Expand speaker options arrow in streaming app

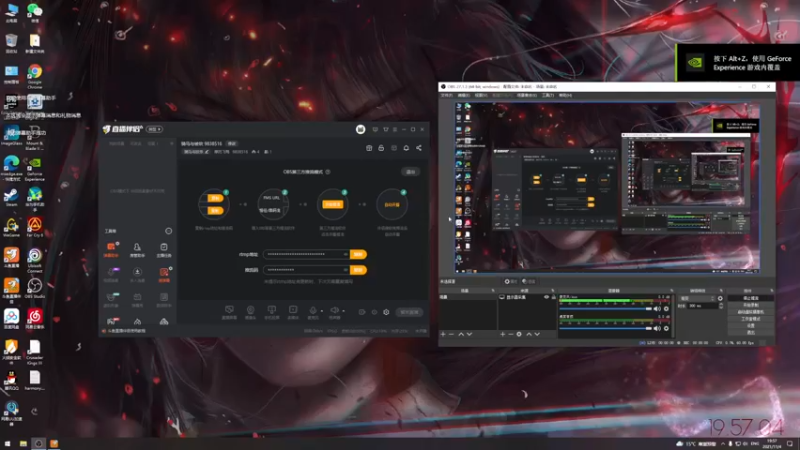[343, 311]
